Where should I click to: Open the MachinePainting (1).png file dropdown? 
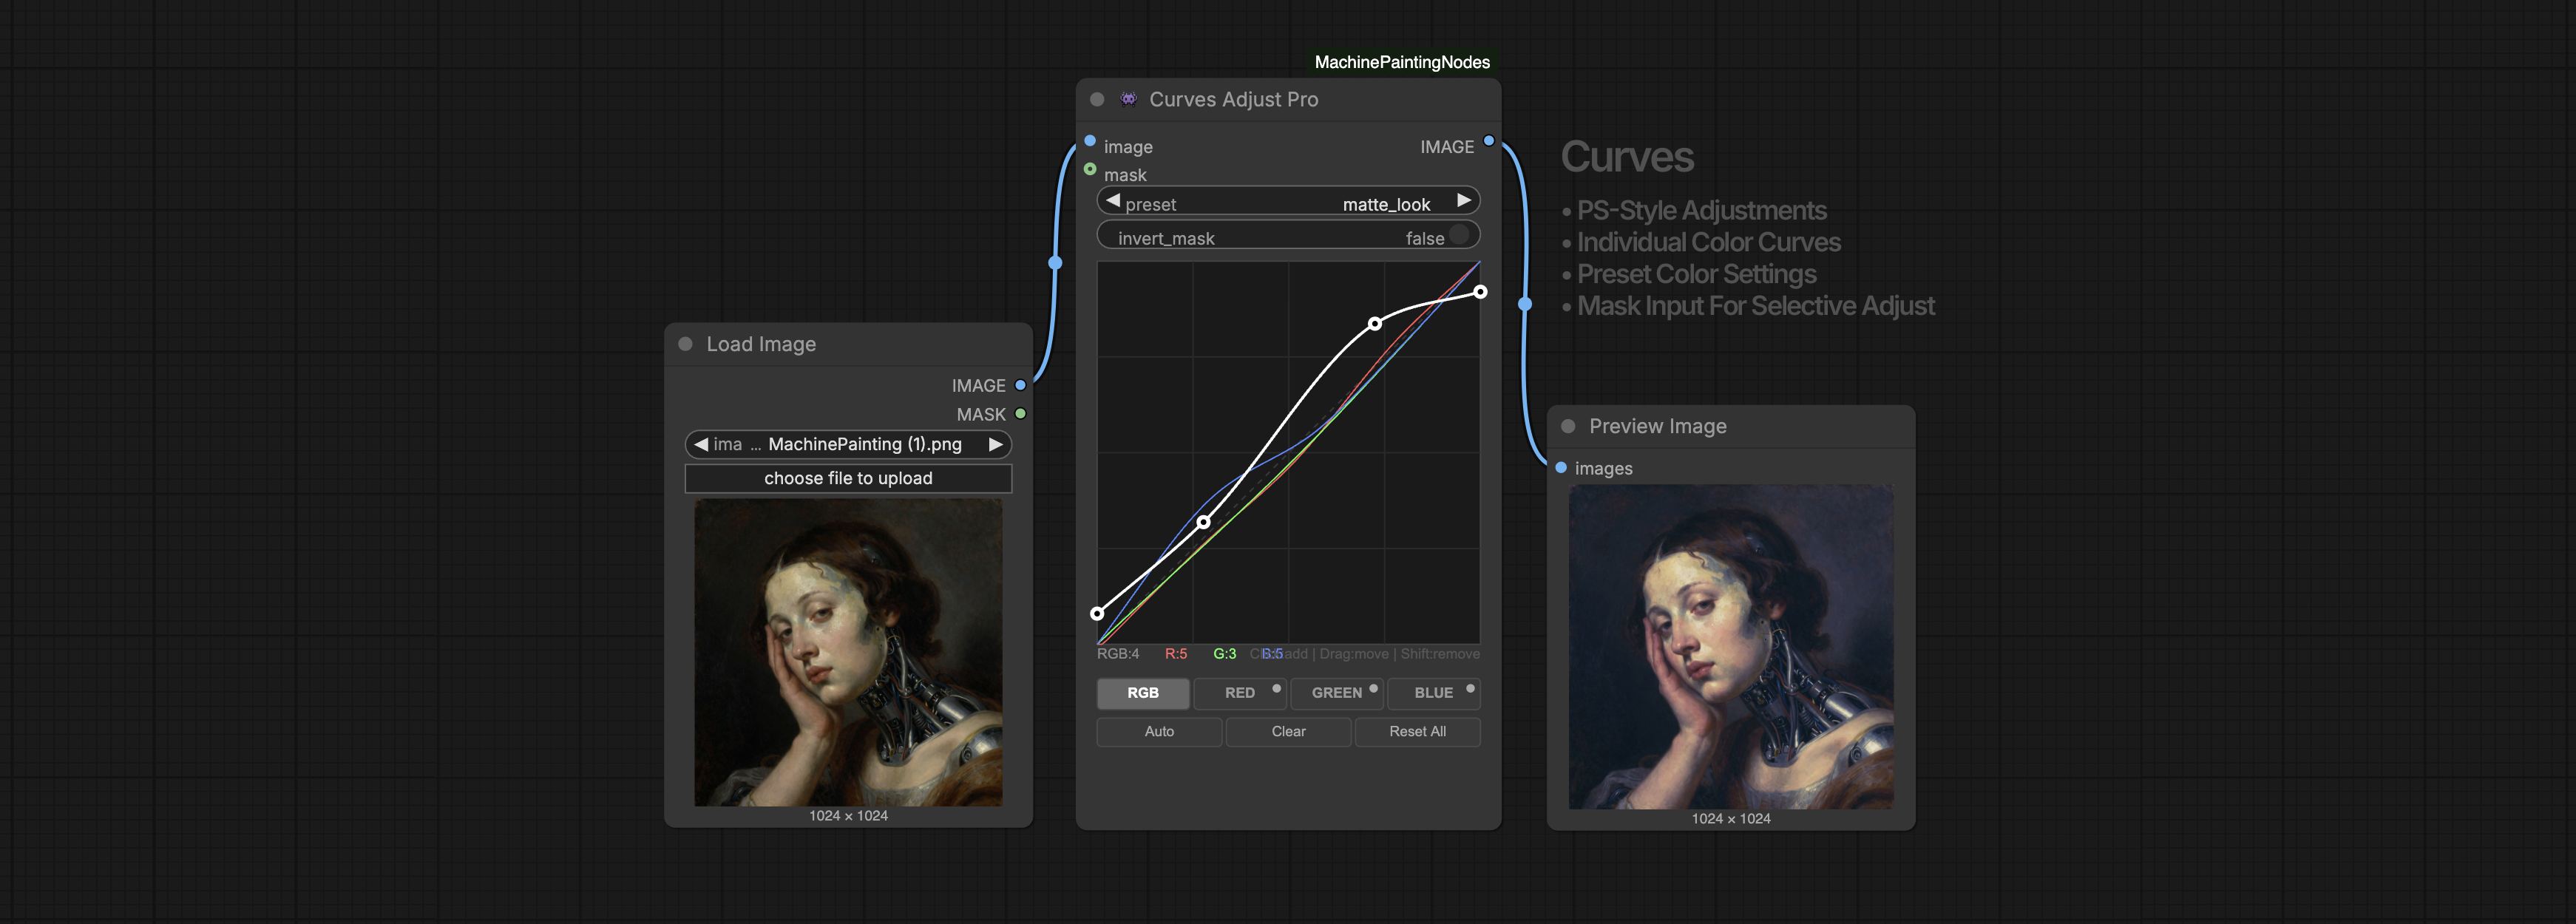pyautogui.click(x=848, y=444)
